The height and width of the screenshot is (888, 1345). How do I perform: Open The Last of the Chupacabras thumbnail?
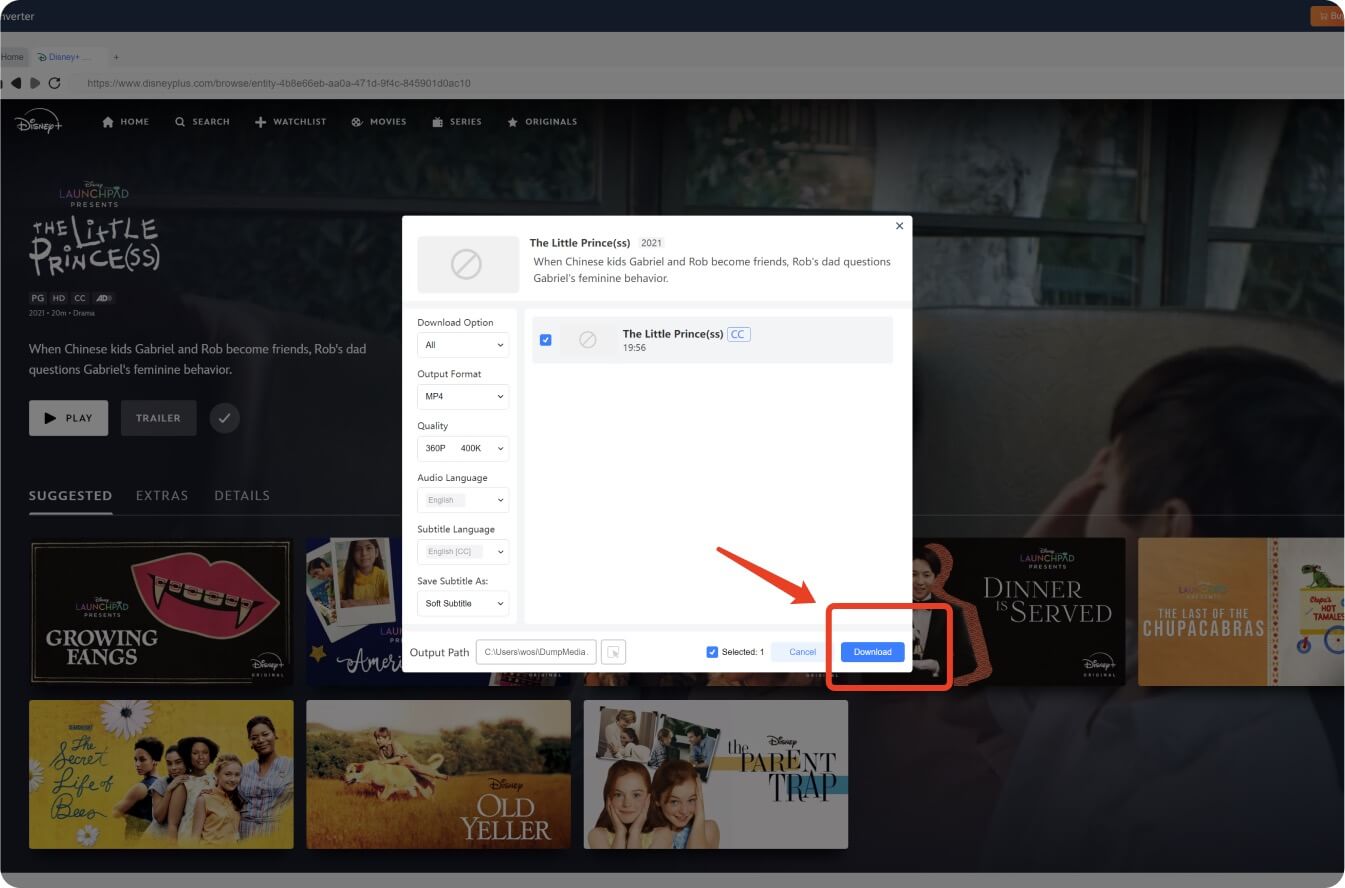point(1241,612)
